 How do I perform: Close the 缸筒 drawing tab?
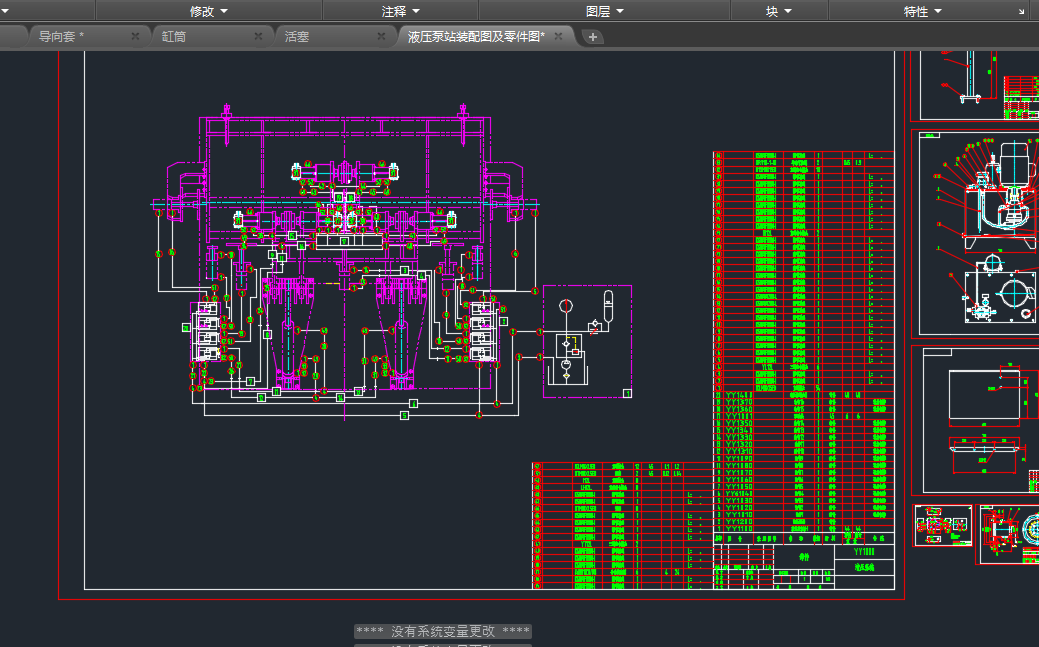click(x=258, y=36)
